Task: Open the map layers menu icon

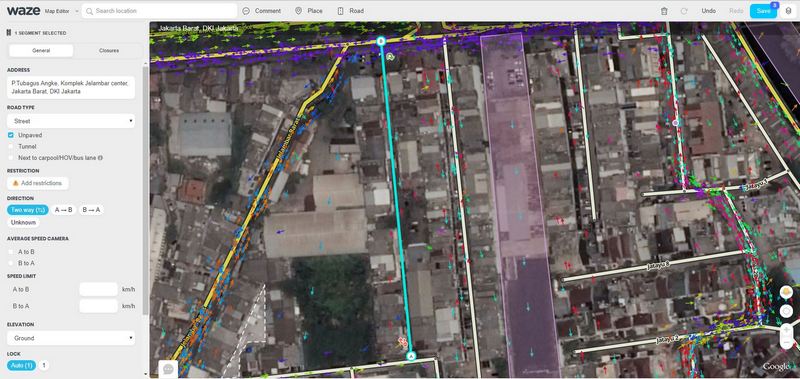Action: 788,11
